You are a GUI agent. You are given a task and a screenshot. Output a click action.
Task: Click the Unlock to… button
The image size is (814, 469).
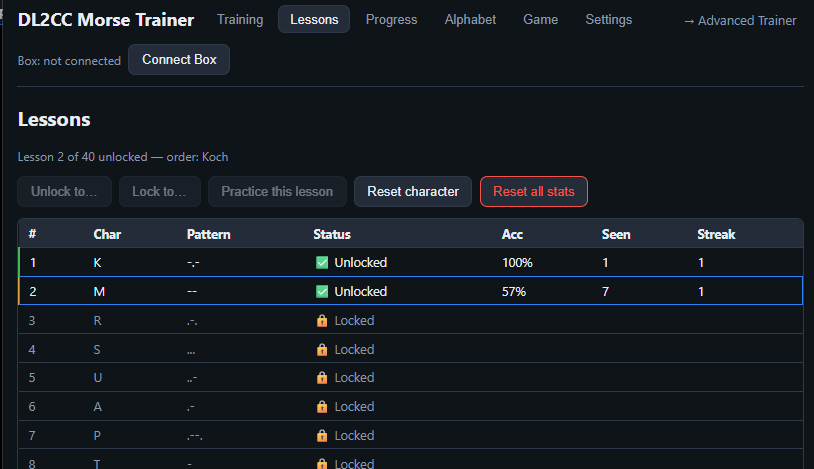(64, 192)
